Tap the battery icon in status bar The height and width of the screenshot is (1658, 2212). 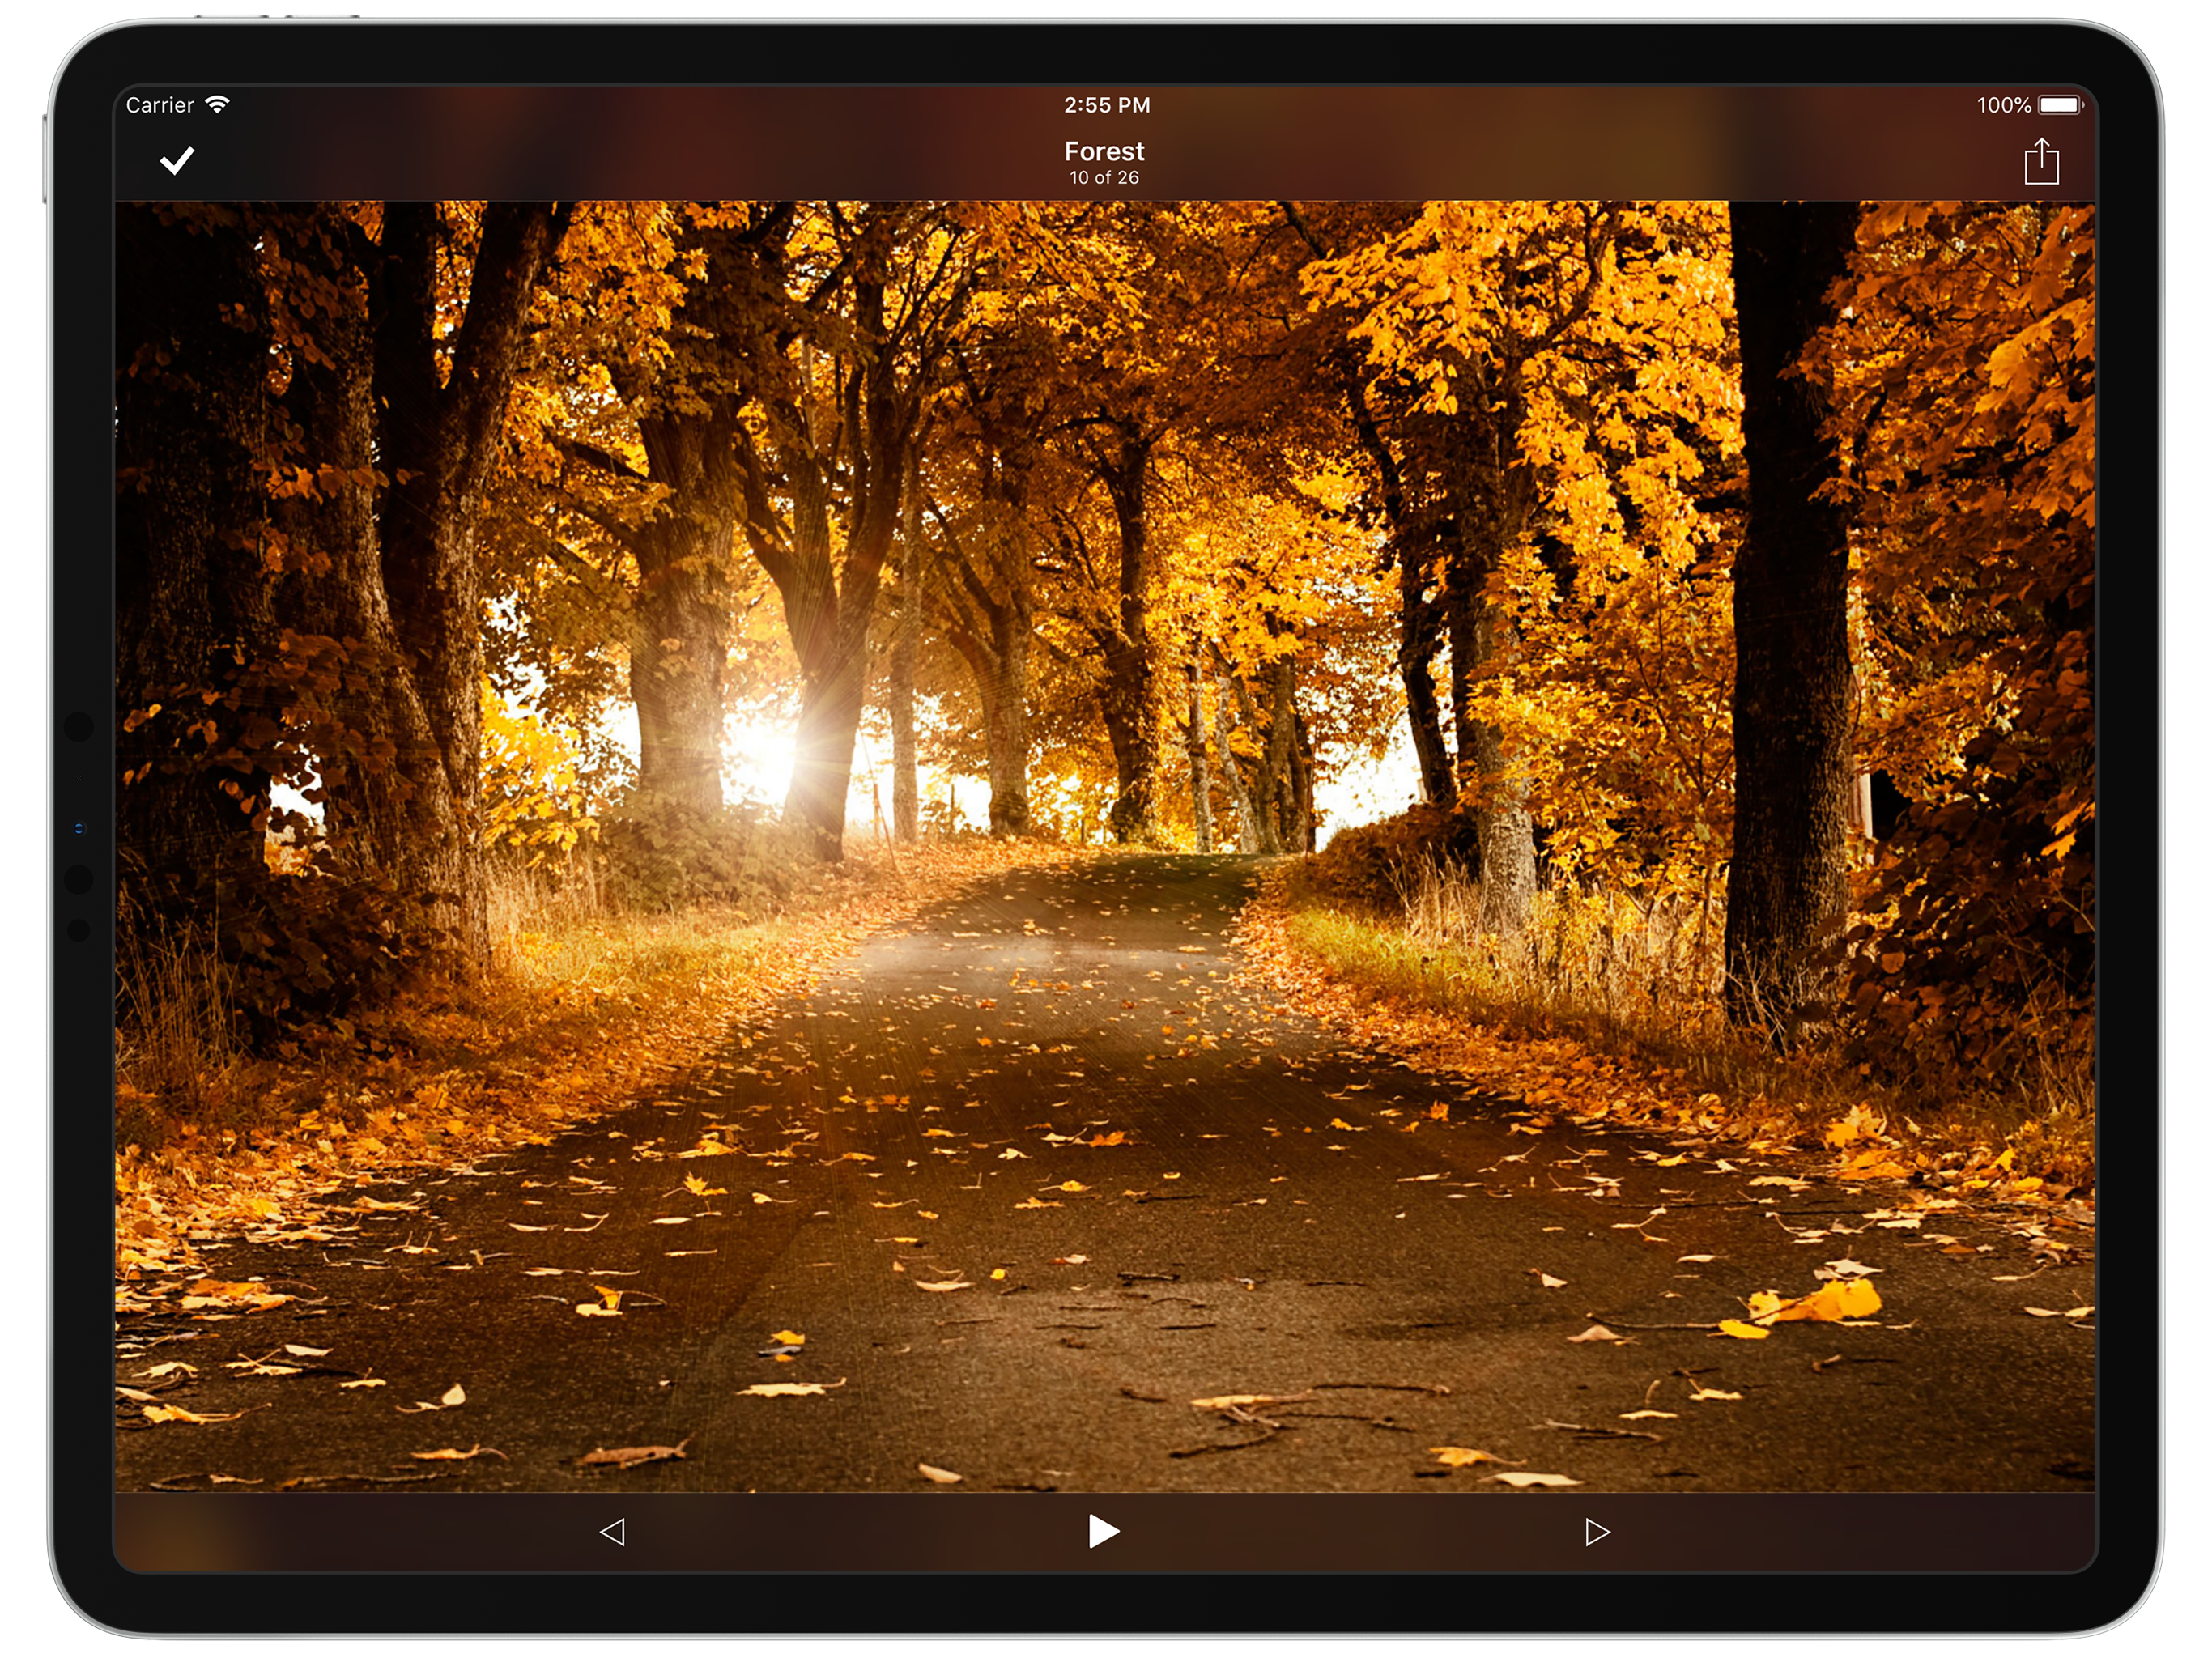coord(2060,105)
